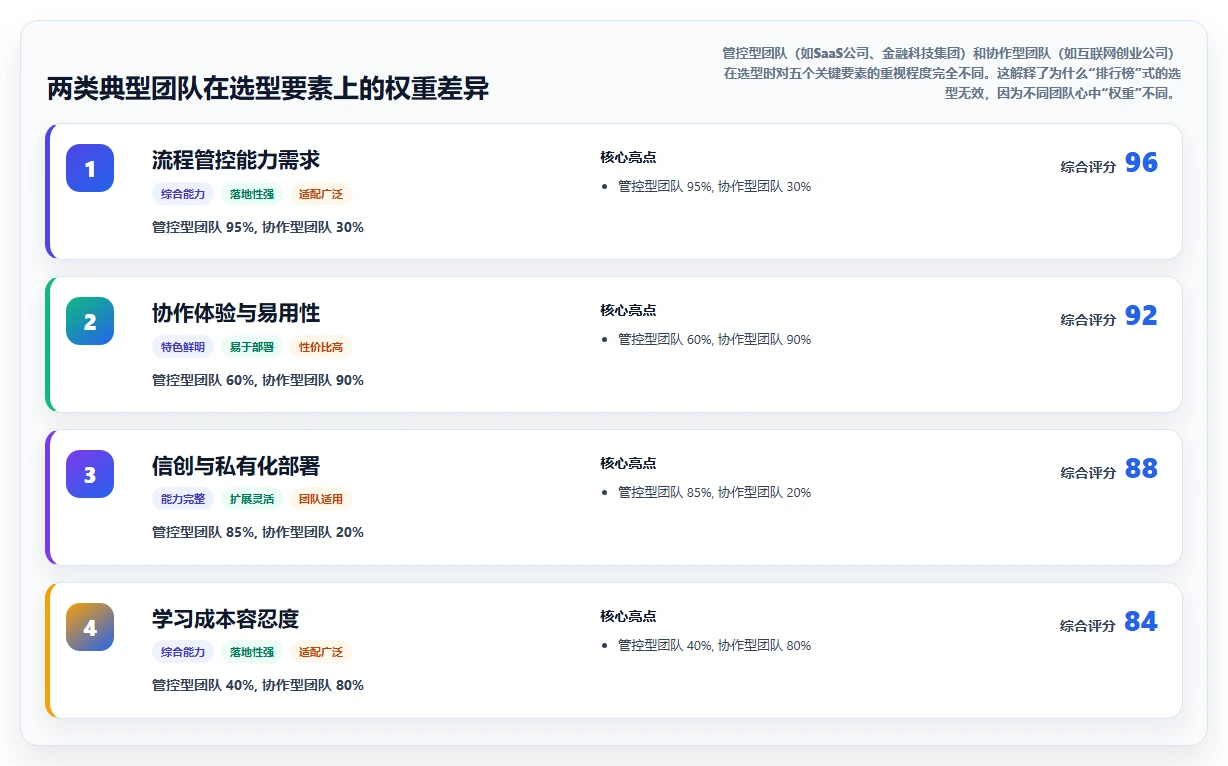
Task: Click 核心亮点 label in the 流程管控能力需求 card
Action: tap(628, 157)
